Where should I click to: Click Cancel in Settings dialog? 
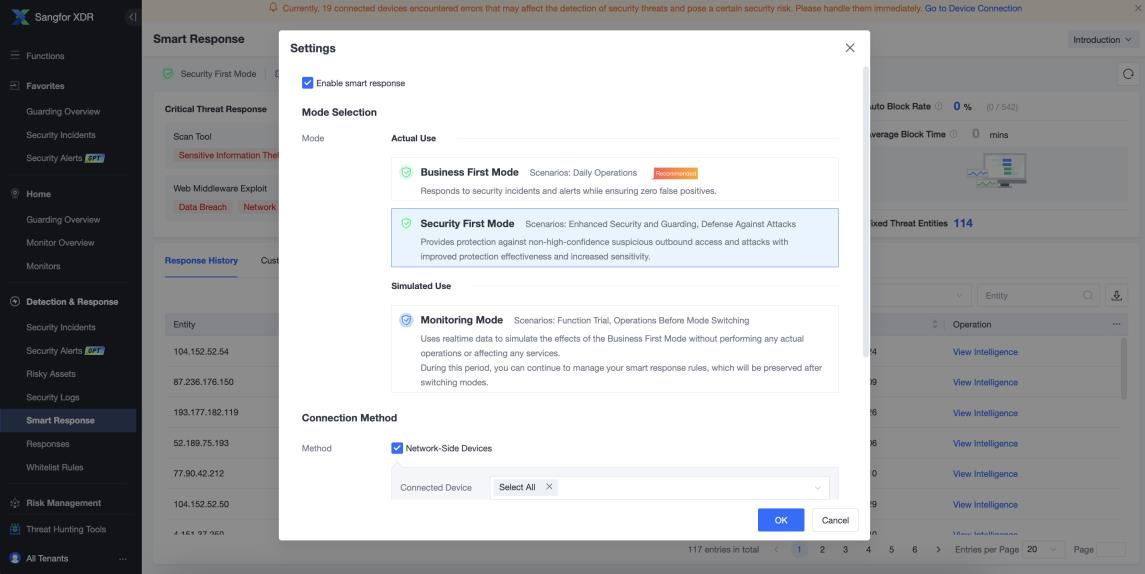coord(835,520)
